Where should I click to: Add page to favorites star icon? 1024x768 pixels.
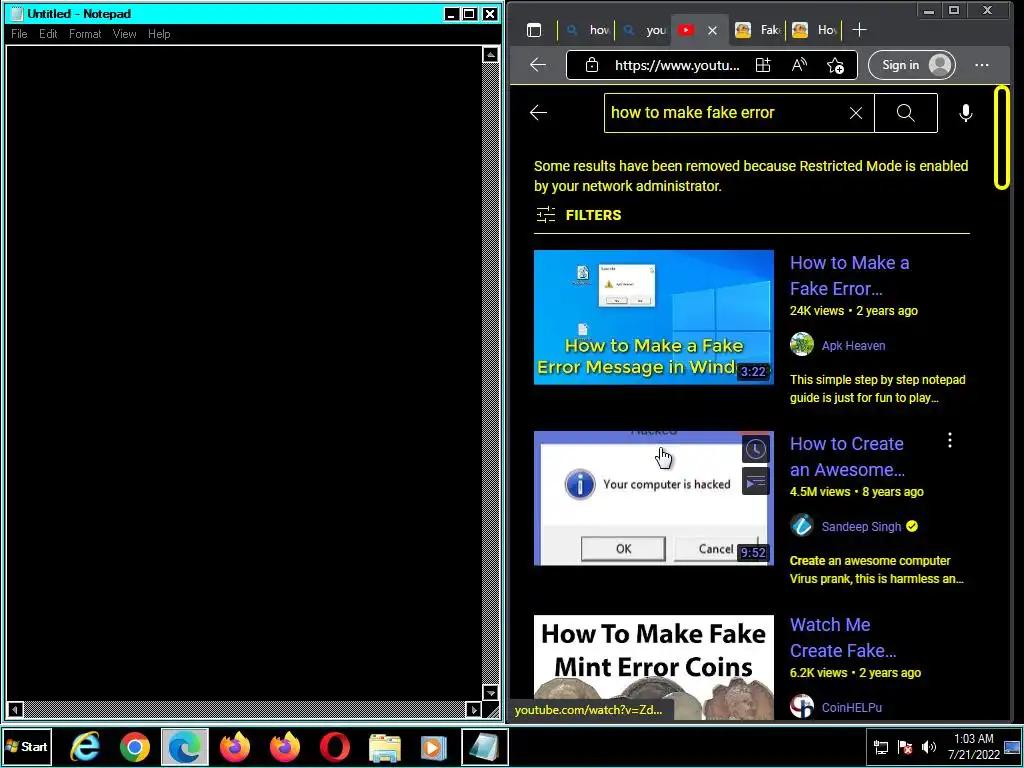click(x=835, y=65)
